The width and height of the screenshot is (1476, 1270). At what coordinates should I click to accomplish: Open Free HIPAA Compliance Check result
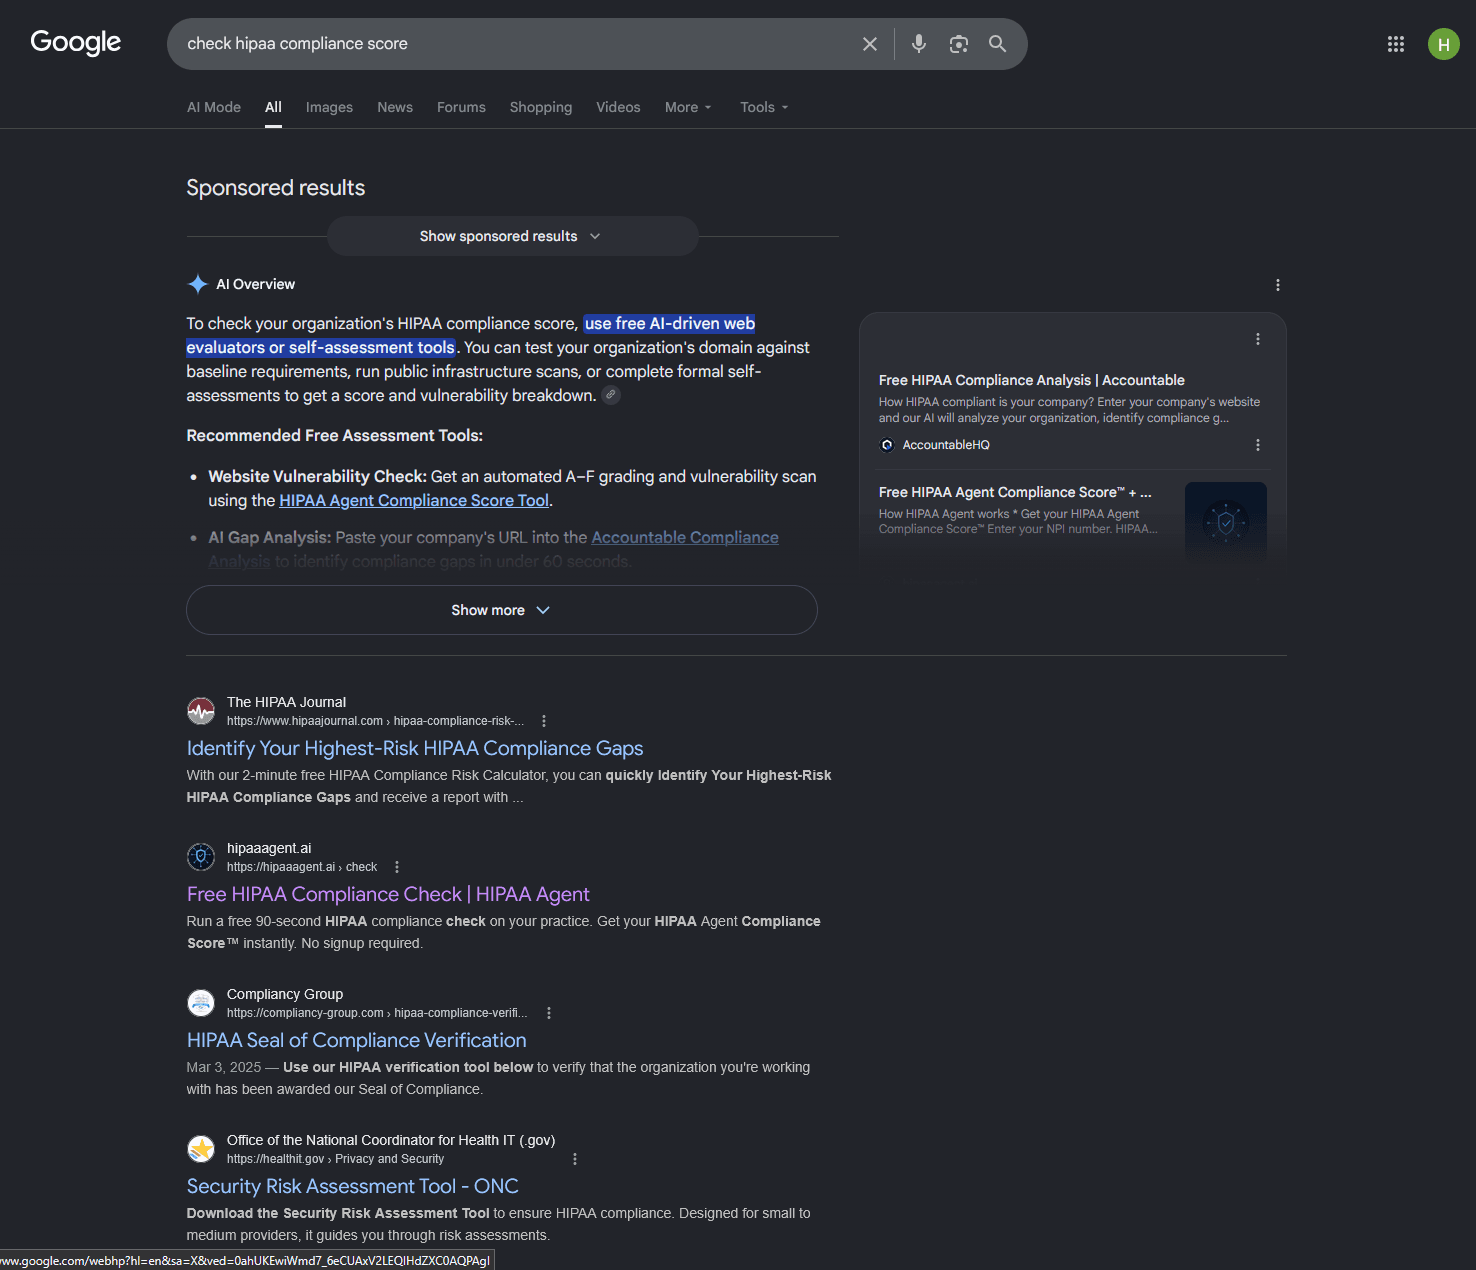tap(388, 895)
